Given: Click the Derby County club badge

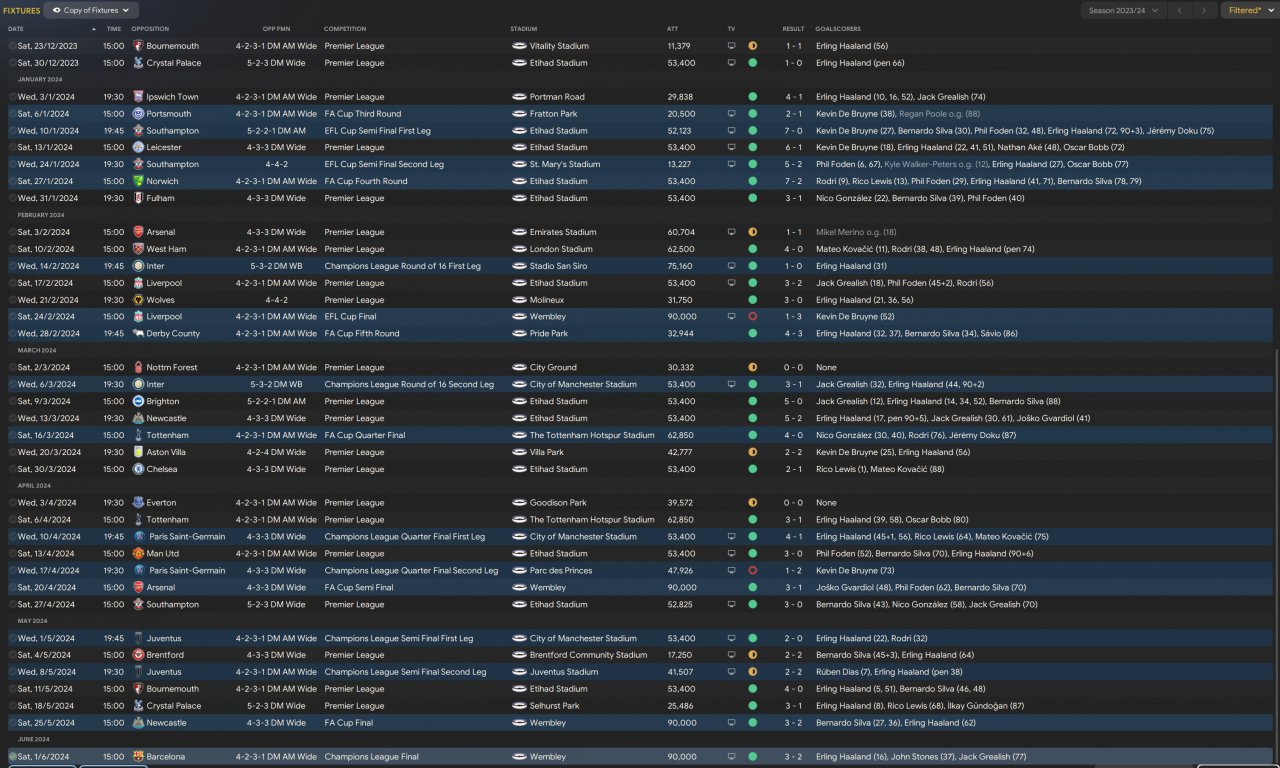Looking at the screenshot, I should (138, 334).
